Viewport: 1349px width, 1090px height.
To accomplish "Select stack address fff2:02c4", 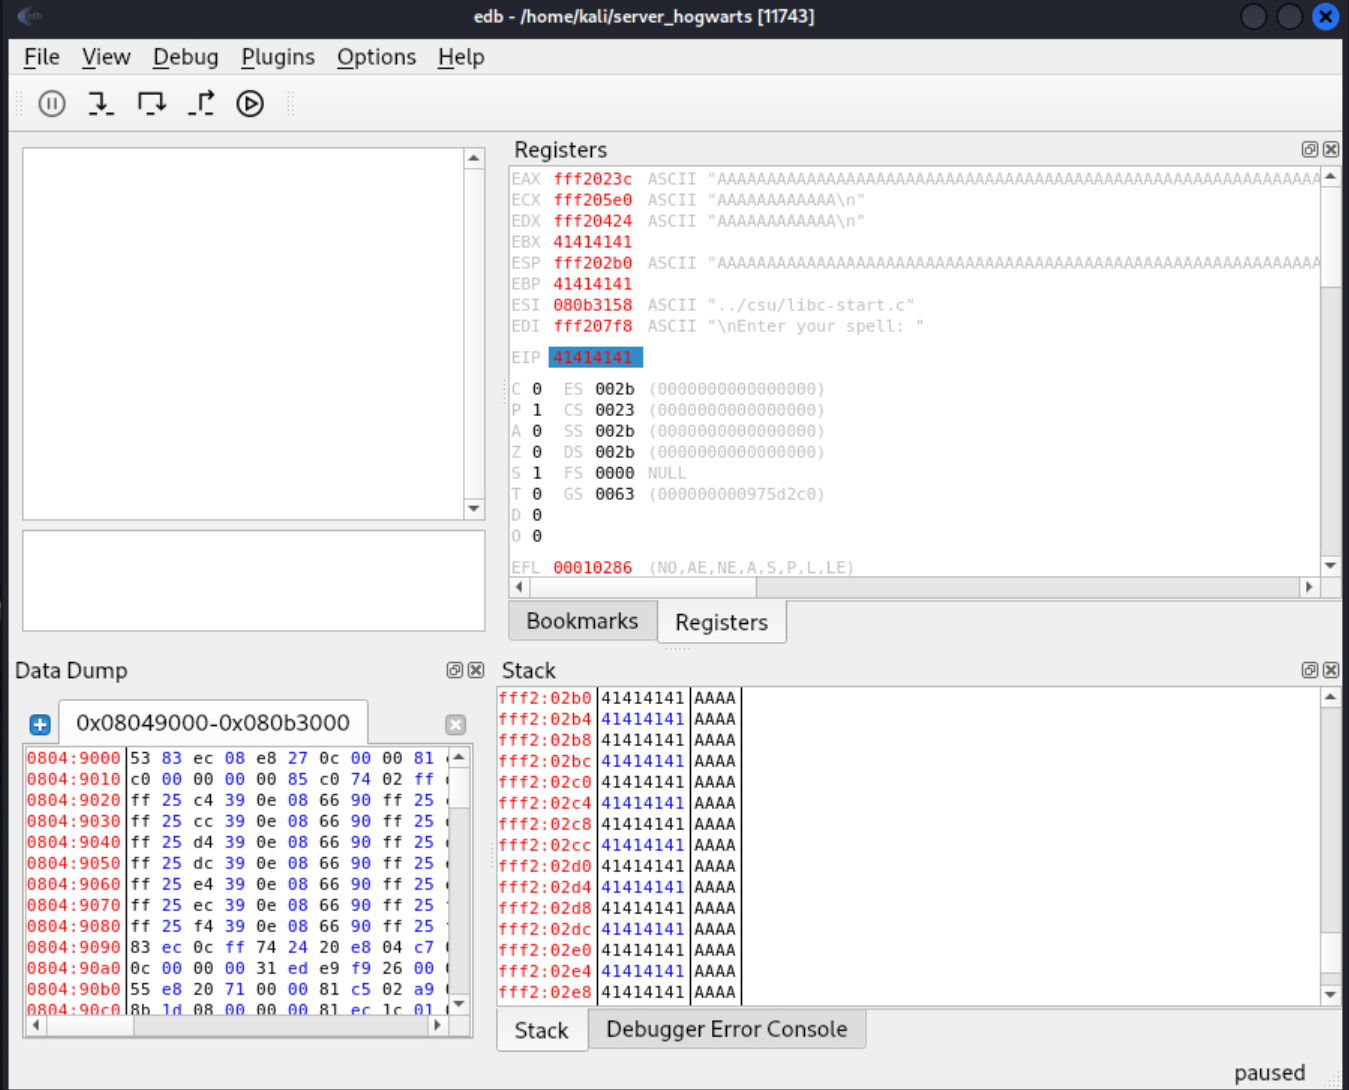I will [545, 803].
